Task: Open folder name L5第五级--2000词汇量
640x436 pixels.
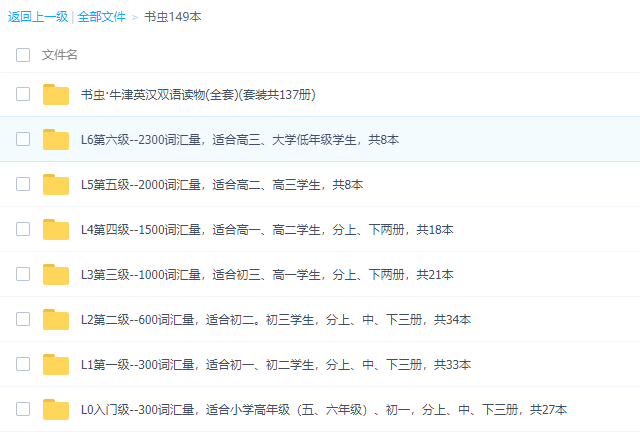Action: (x=222, y=185)
